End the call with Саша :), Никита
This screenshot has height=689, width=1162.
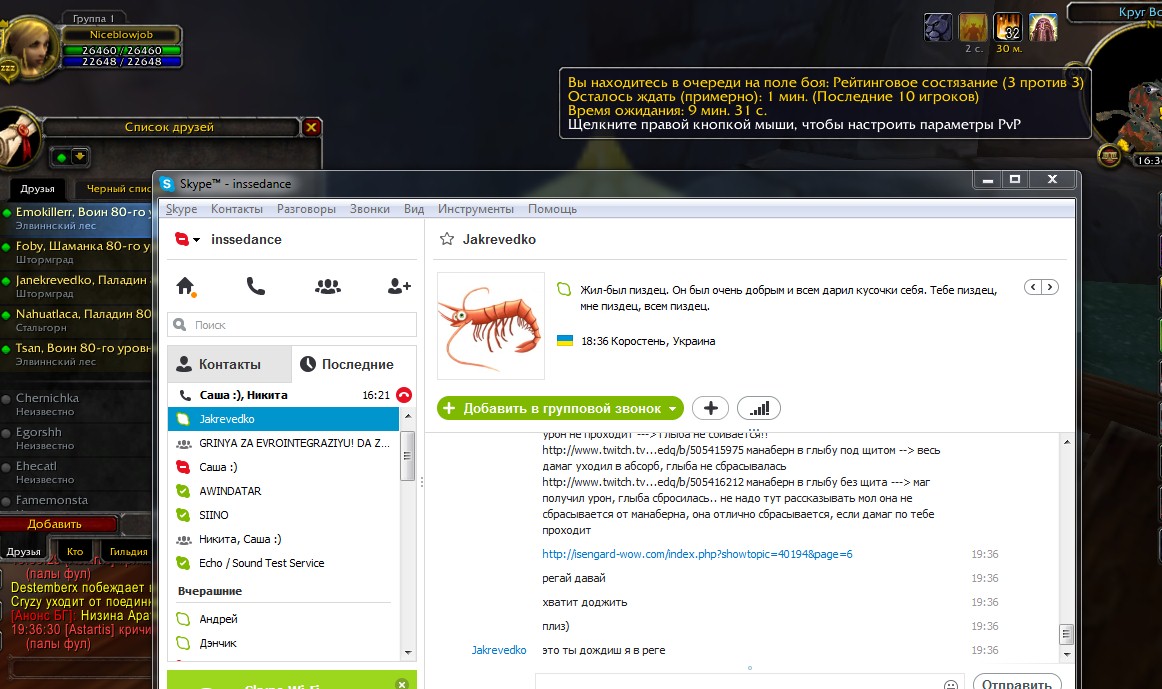pyautogui.click(x=404, y=395)
